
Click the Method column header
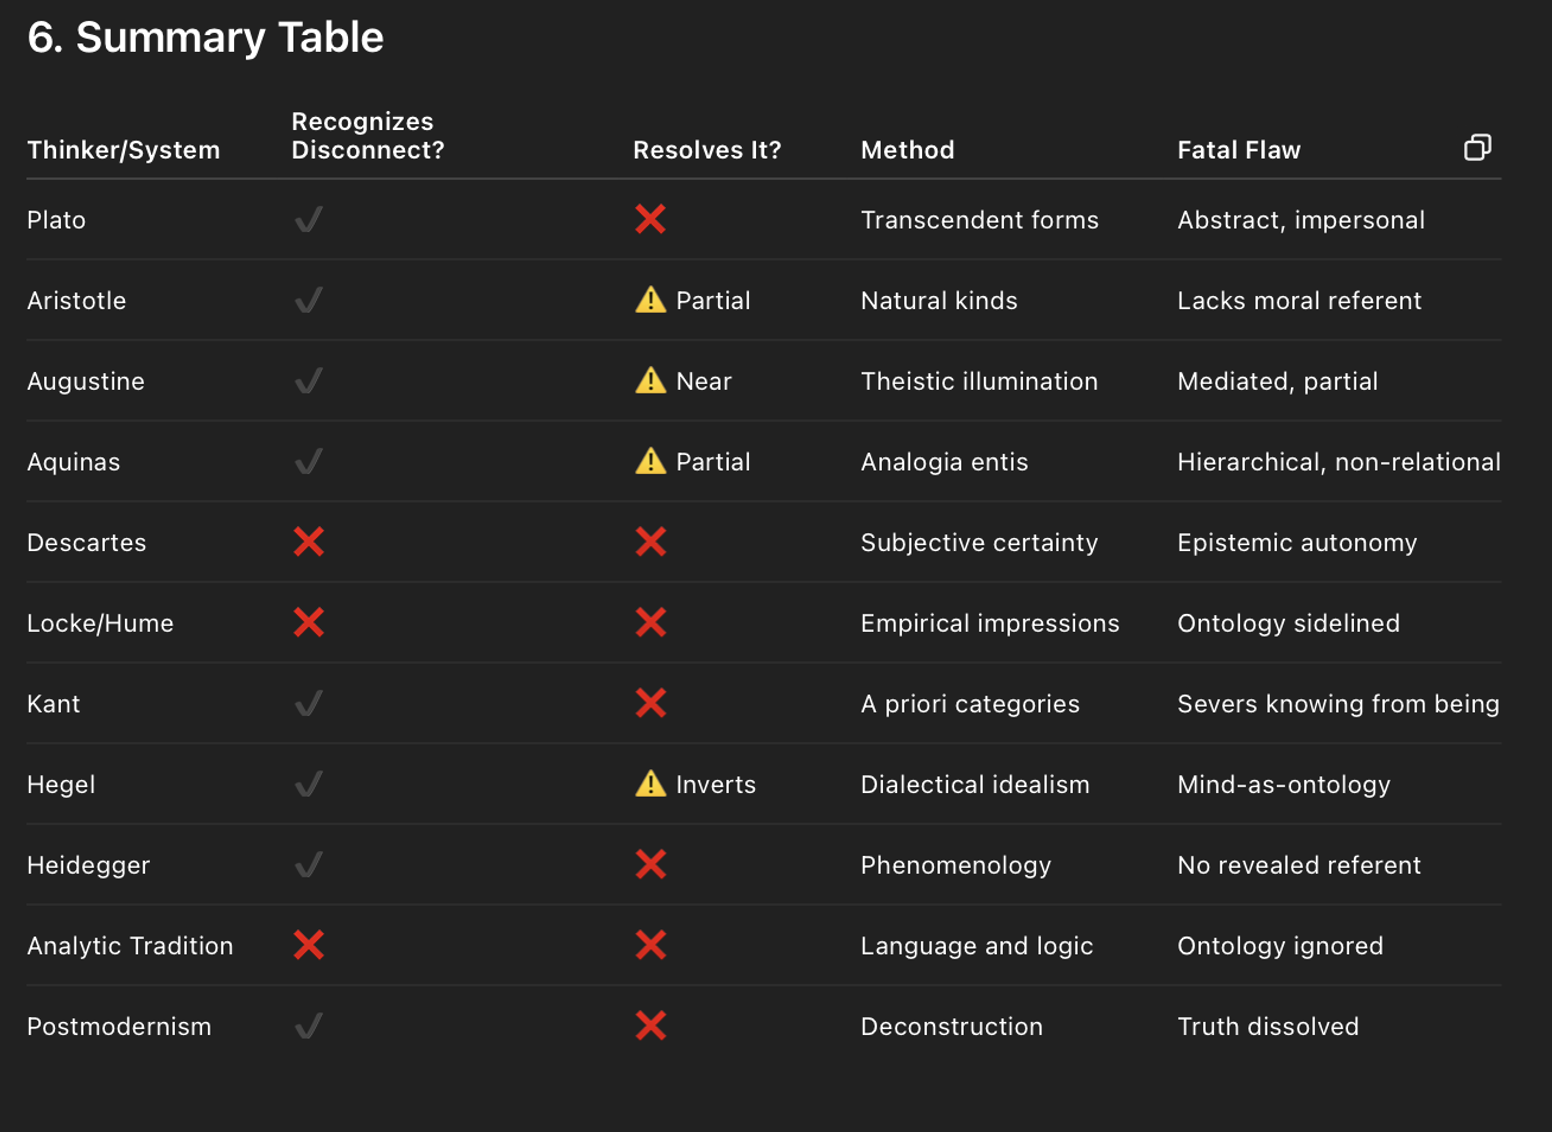point(907,150)
